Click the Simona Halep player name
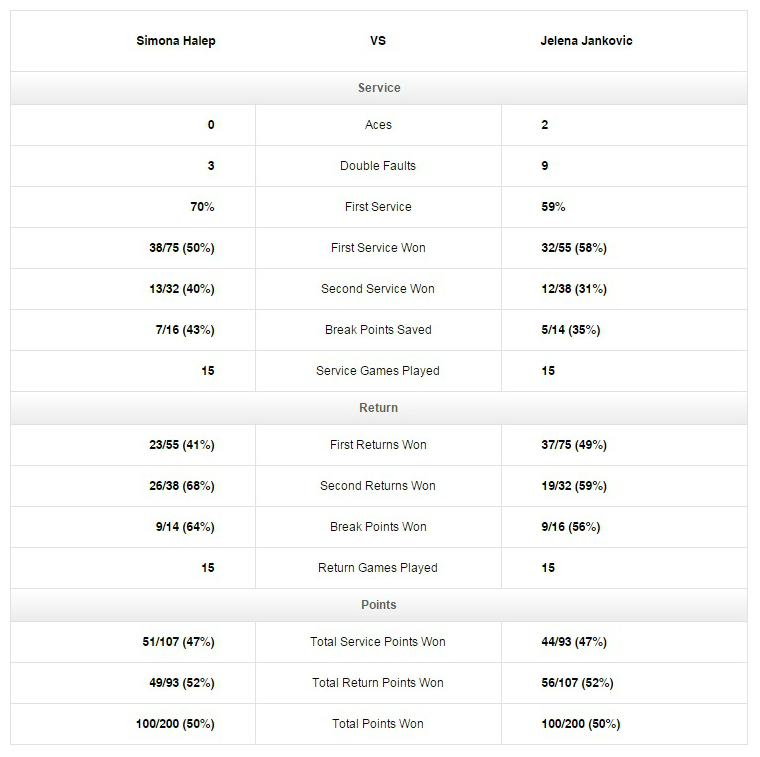This screenshot has height=757, width=760. coord(176,41)
